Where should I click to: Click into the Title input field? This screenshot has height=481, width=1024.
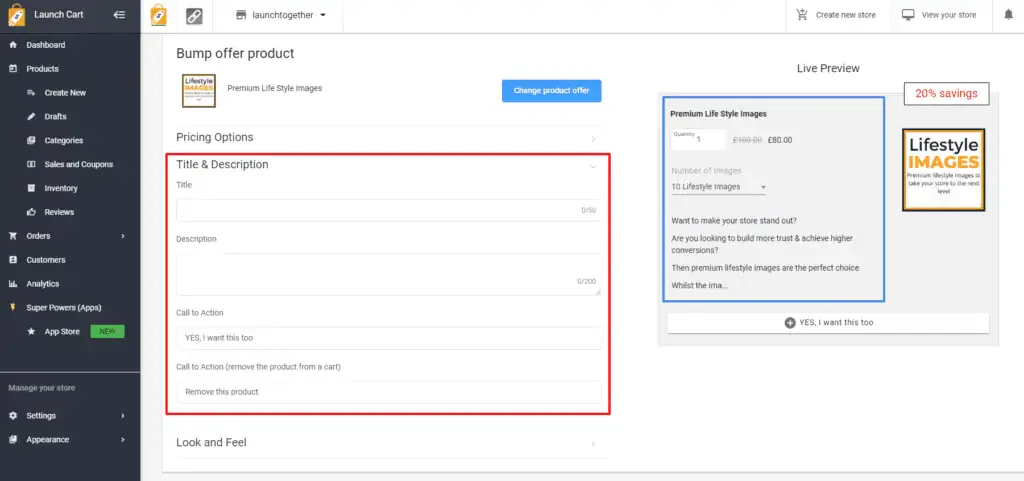389,210
